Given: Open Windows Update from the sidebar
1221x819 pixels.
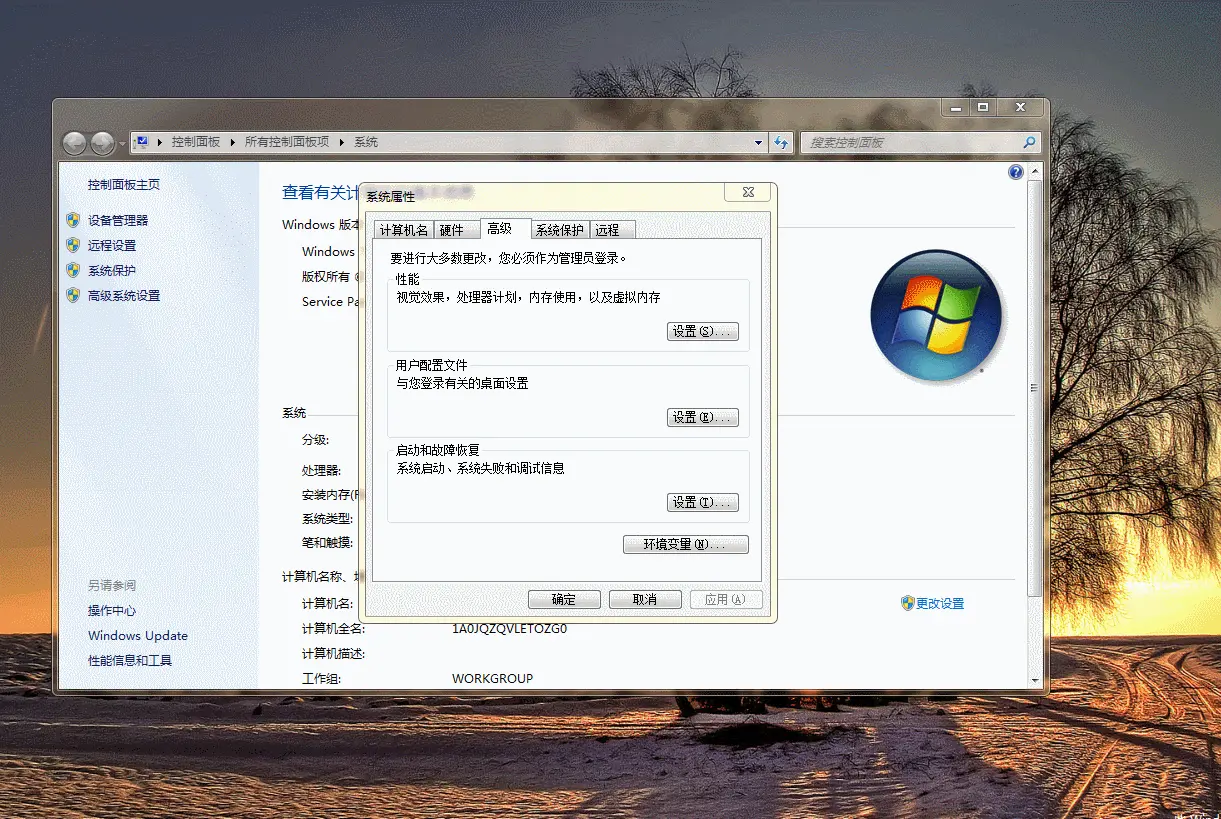Looking at the screenshot, I should (x=138, y=635).
